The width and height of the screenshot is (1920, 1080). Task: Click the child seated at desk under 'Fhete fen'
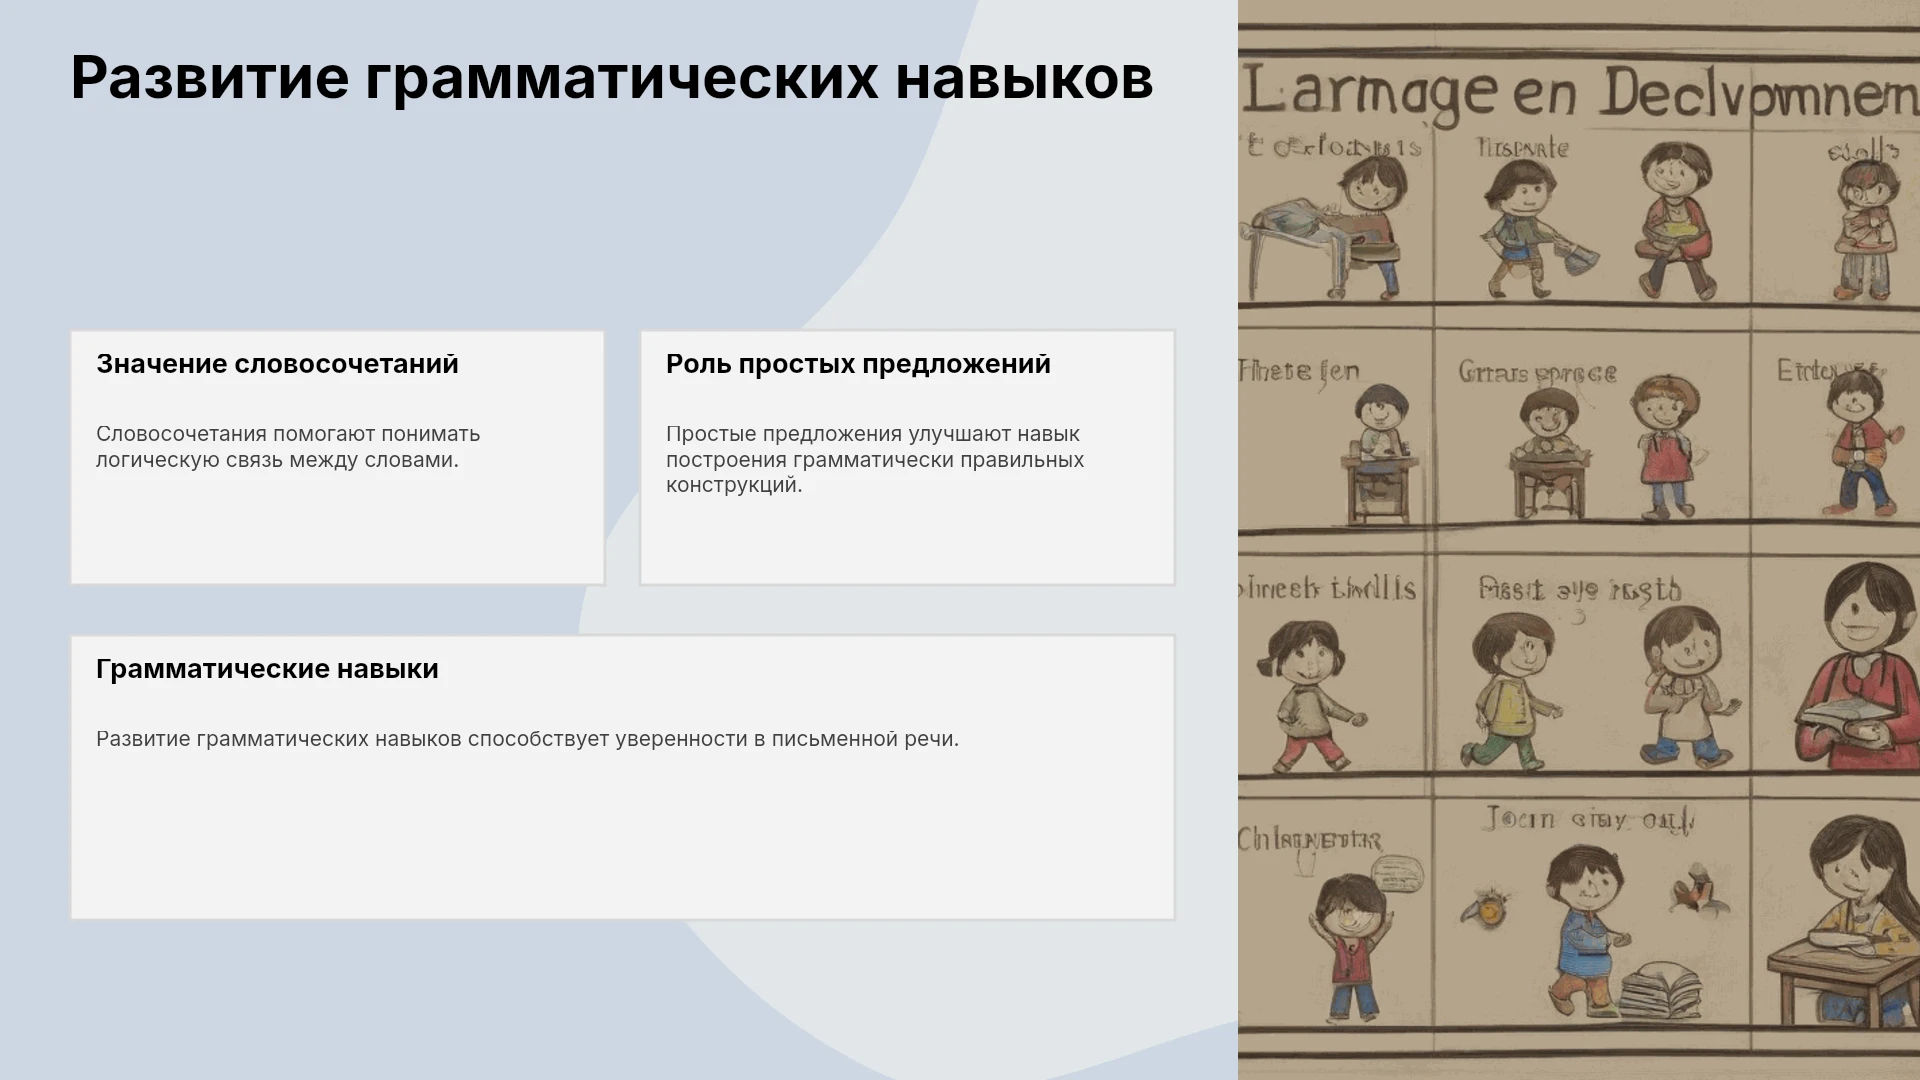1380,455
